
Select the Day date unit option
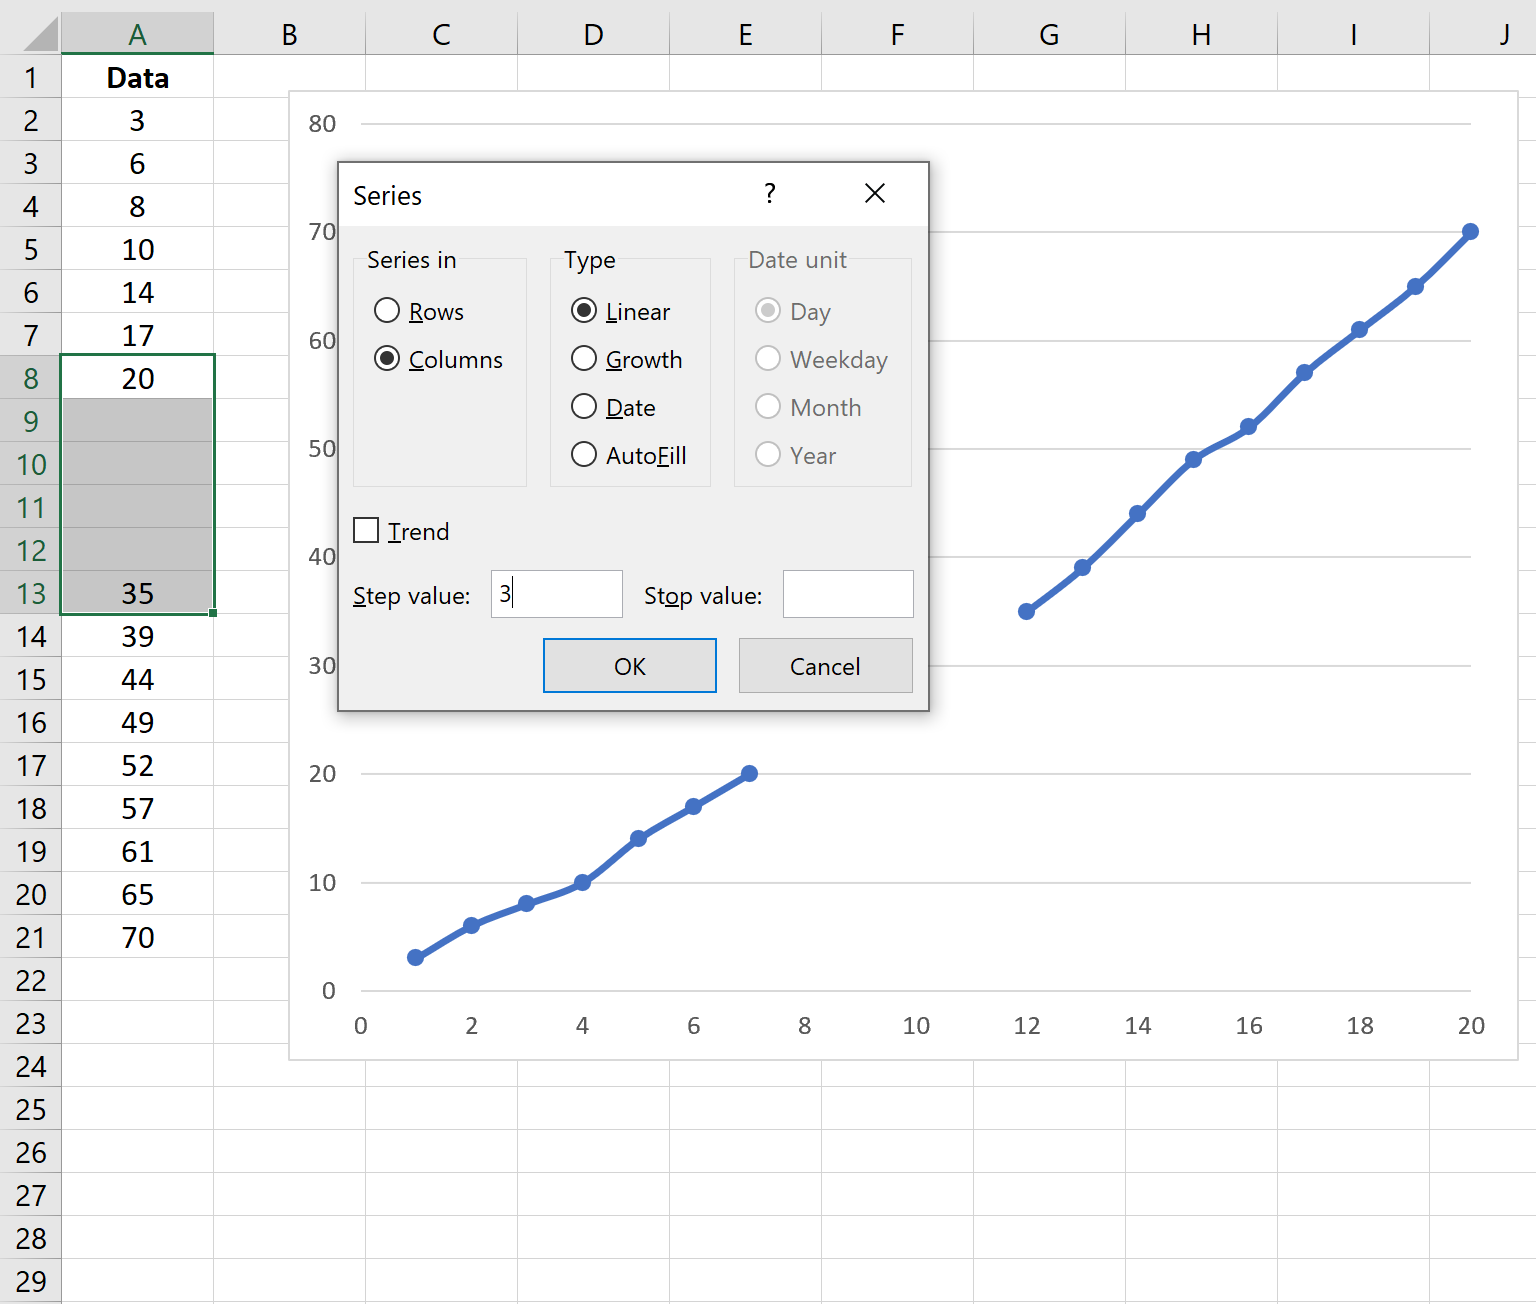click(x=768, y=311)
